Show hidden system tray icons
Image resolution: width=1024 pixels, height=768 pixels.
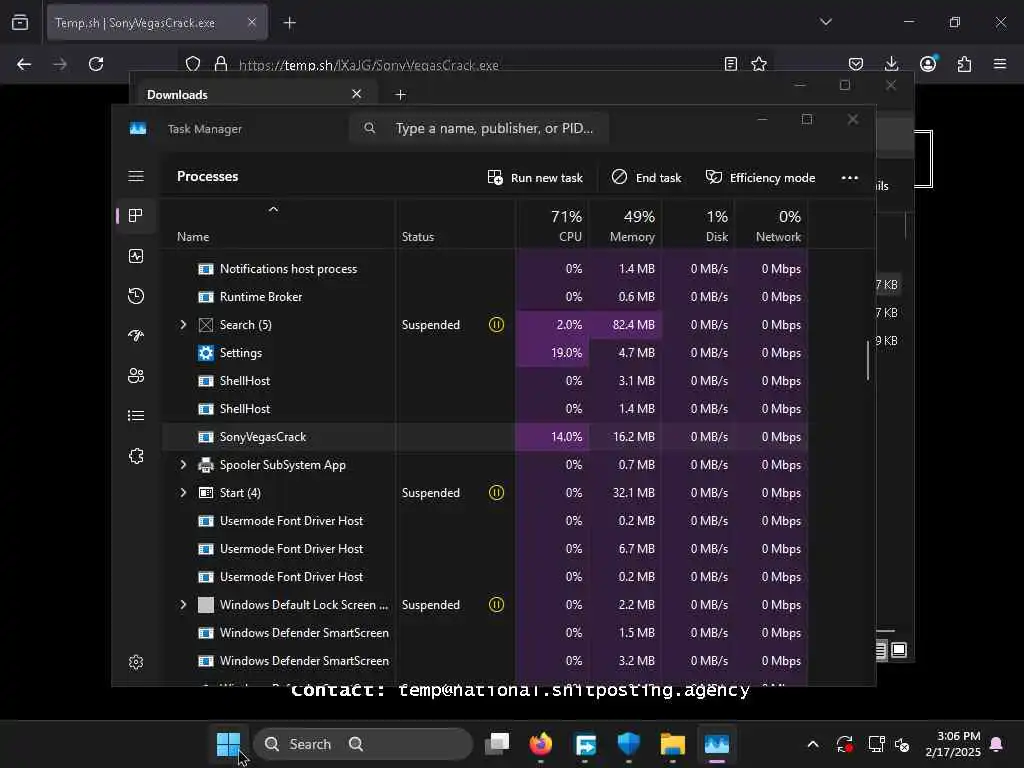[813, 744]
